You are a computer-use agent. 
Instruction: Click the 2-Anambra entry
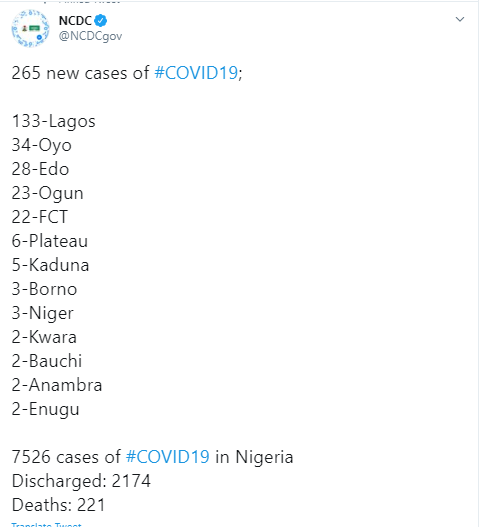pos(57,385)
